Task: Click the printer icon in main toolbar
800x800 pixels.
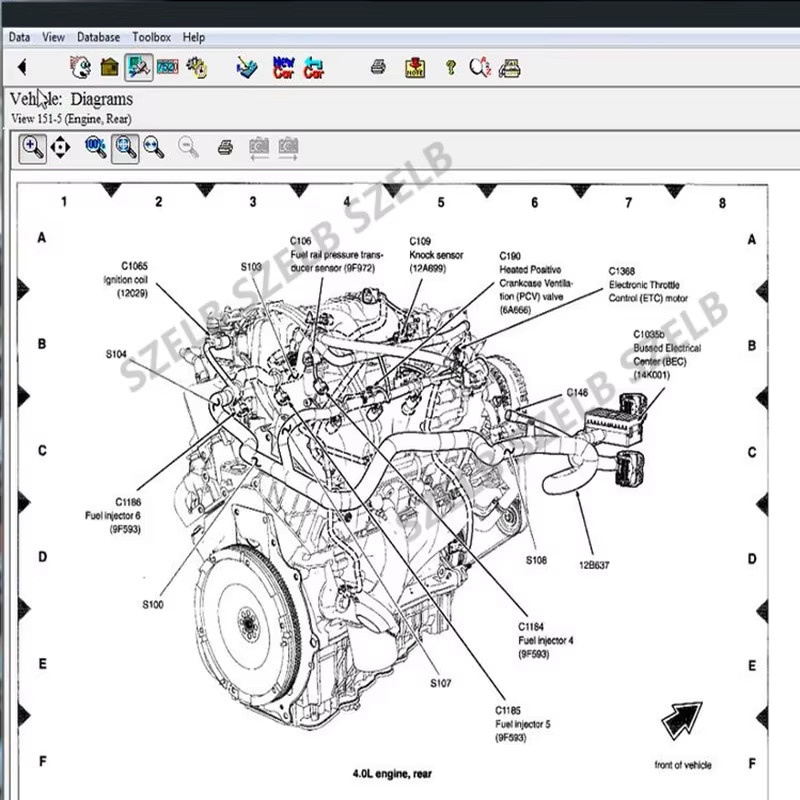Action: point(378,67)
